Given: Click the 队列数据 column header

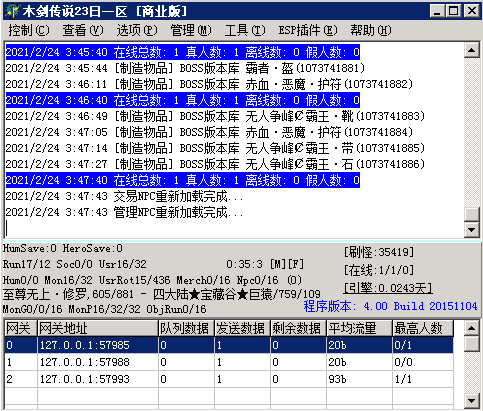Looking at the screenshot, I should [186, 328].
